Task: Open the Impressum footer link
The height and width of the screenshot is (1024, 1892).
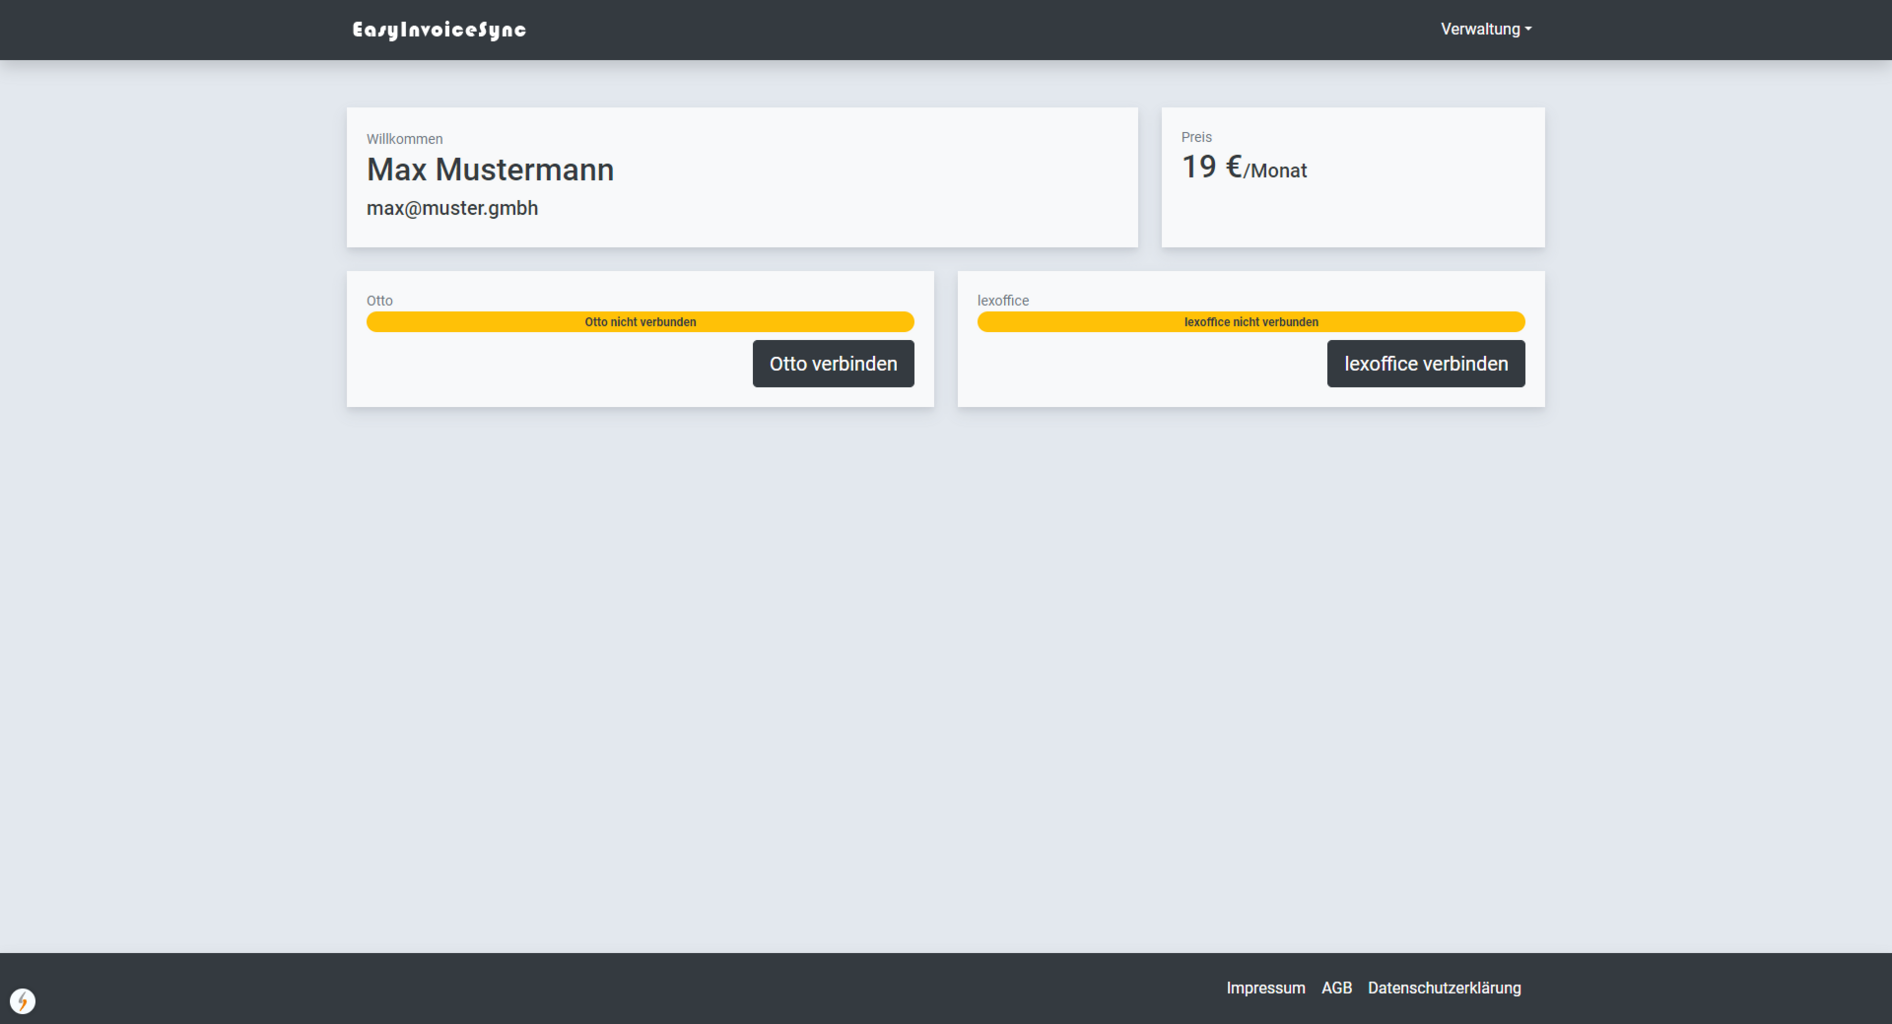Action: tap(1265, 988)
